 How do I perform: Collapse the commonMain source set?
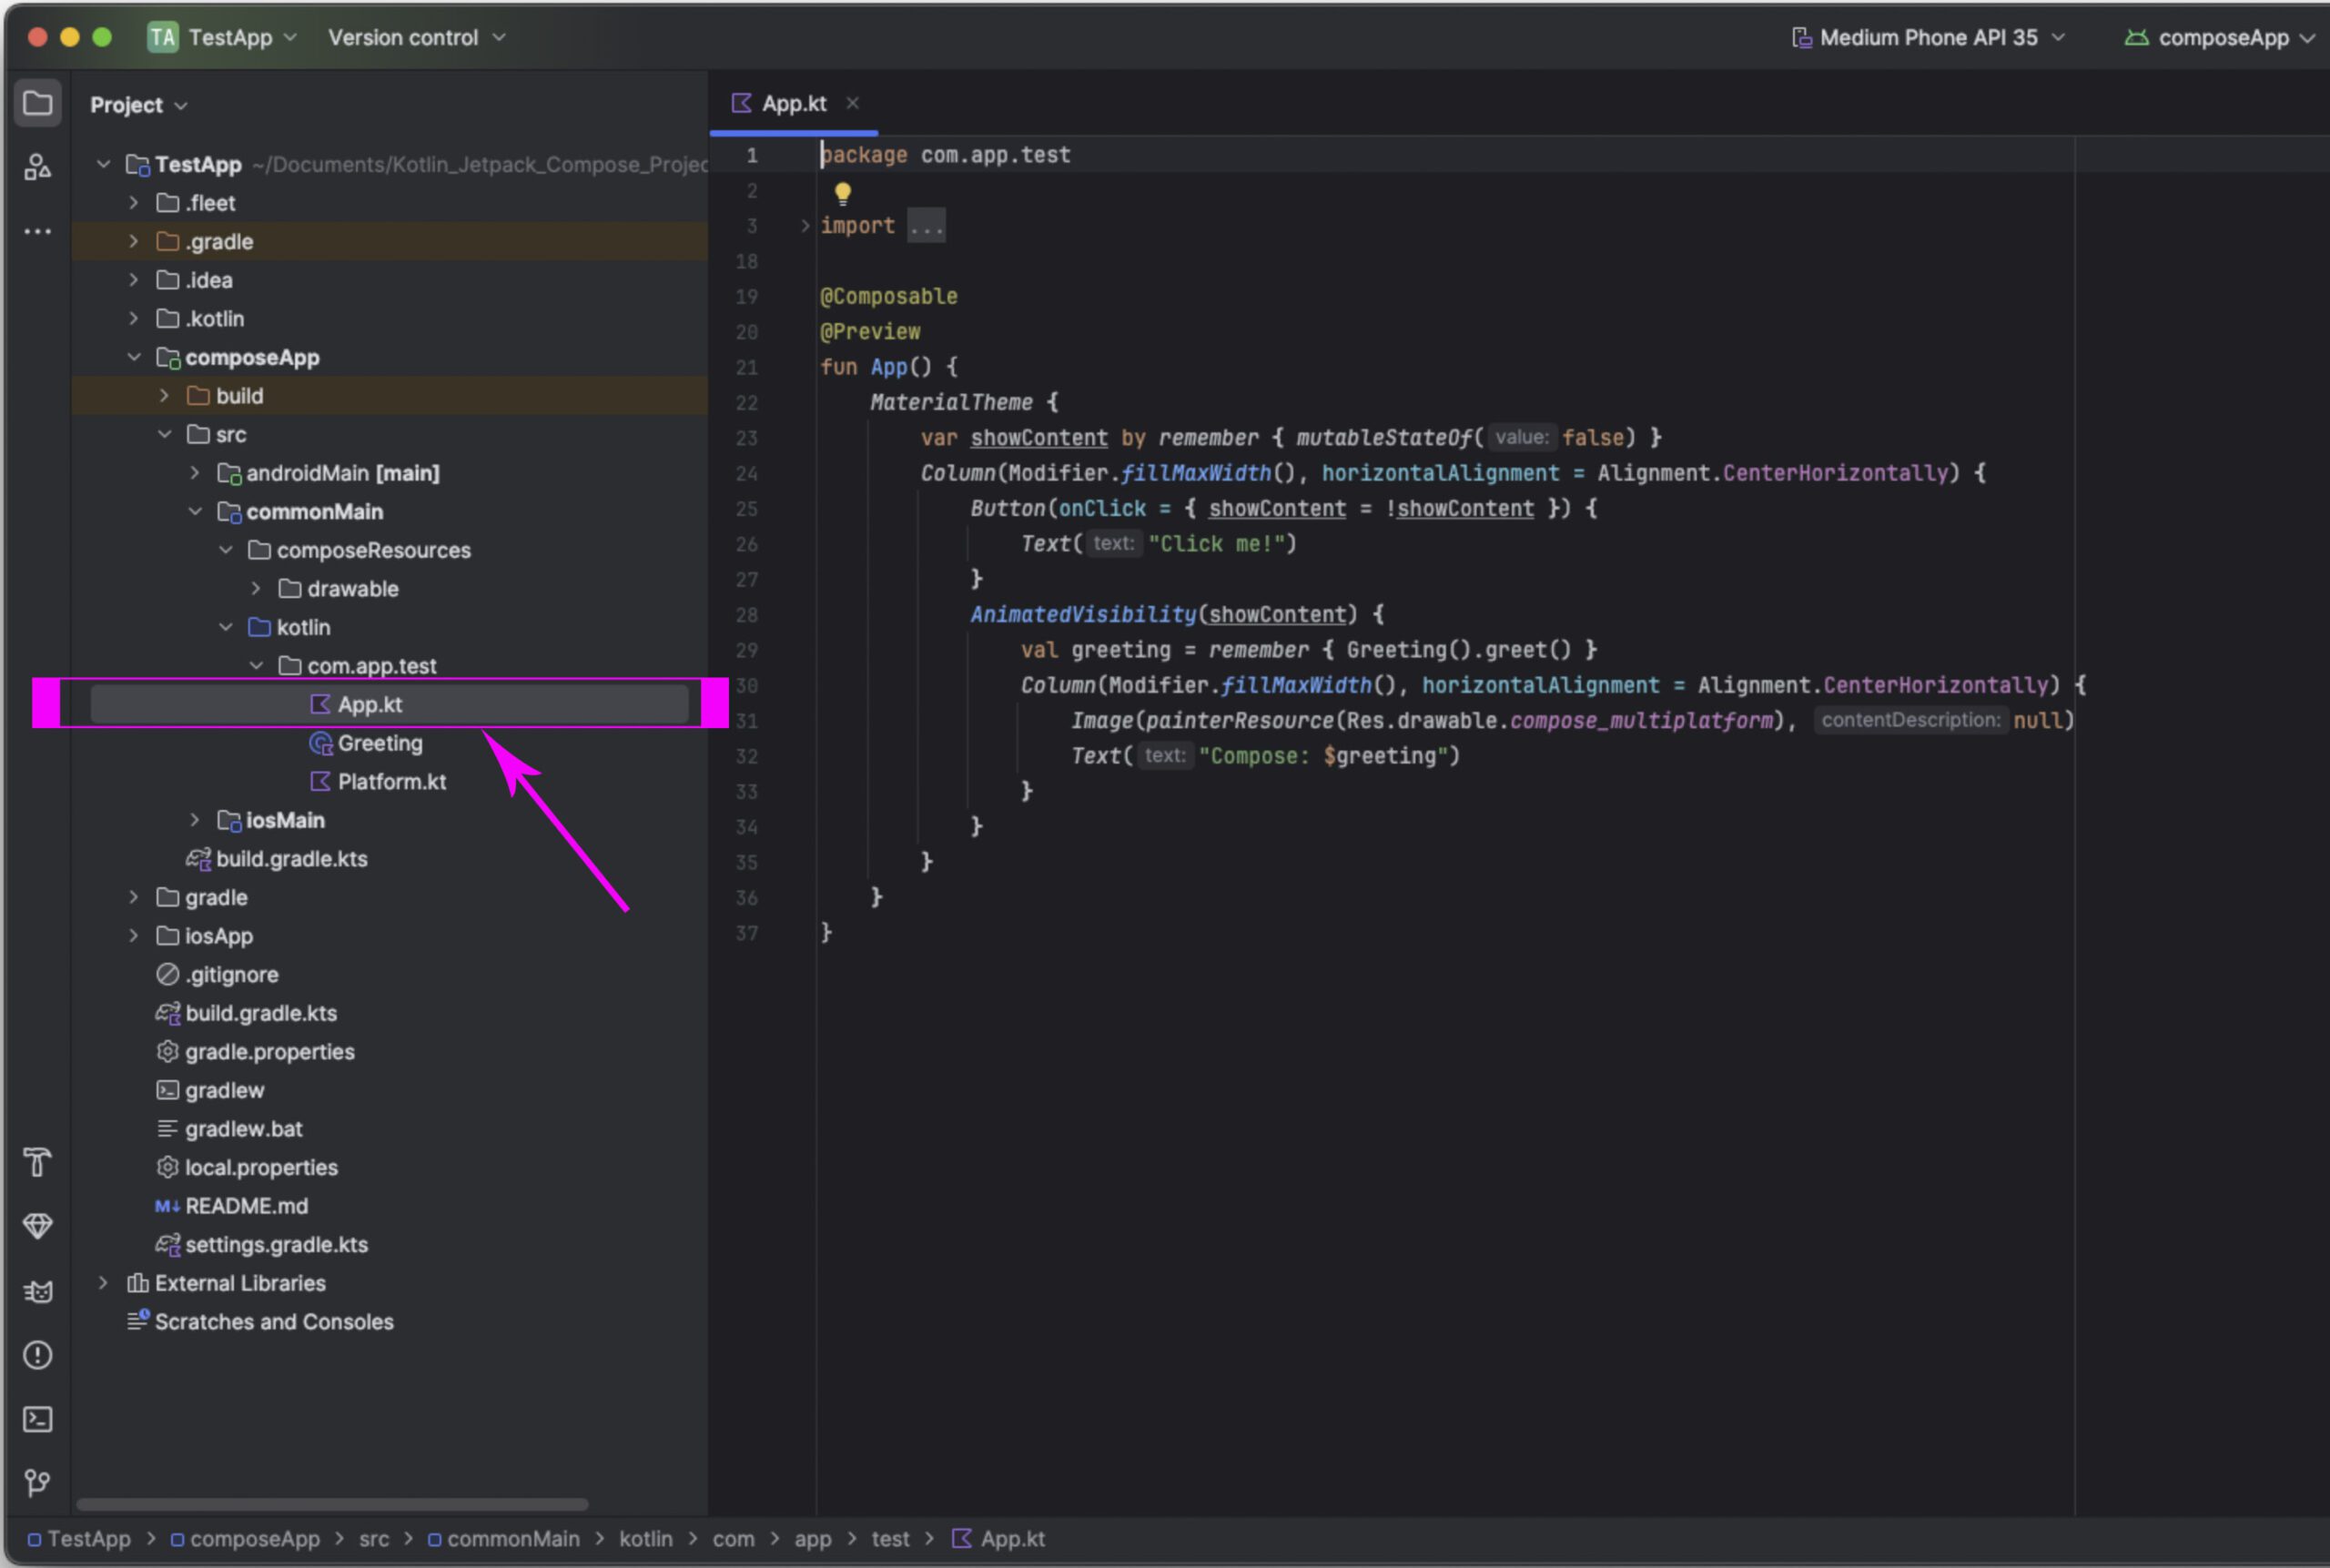pos(195,511)
